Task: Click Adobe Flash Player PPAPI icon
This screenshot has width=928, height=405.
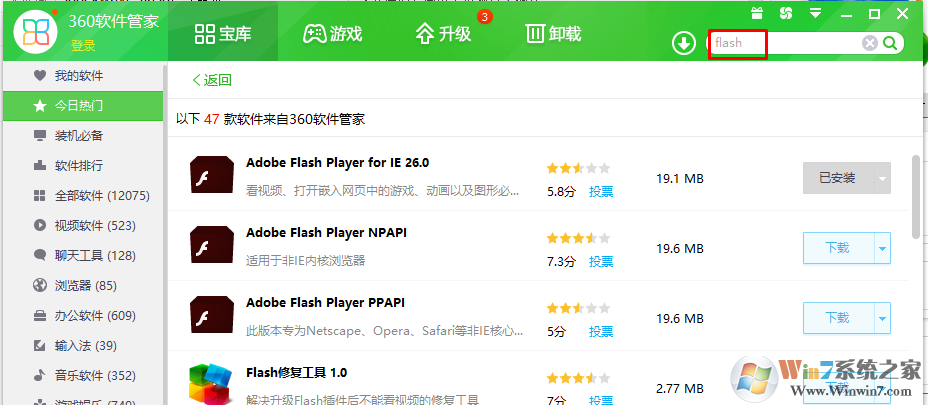Action: point(211,314)
